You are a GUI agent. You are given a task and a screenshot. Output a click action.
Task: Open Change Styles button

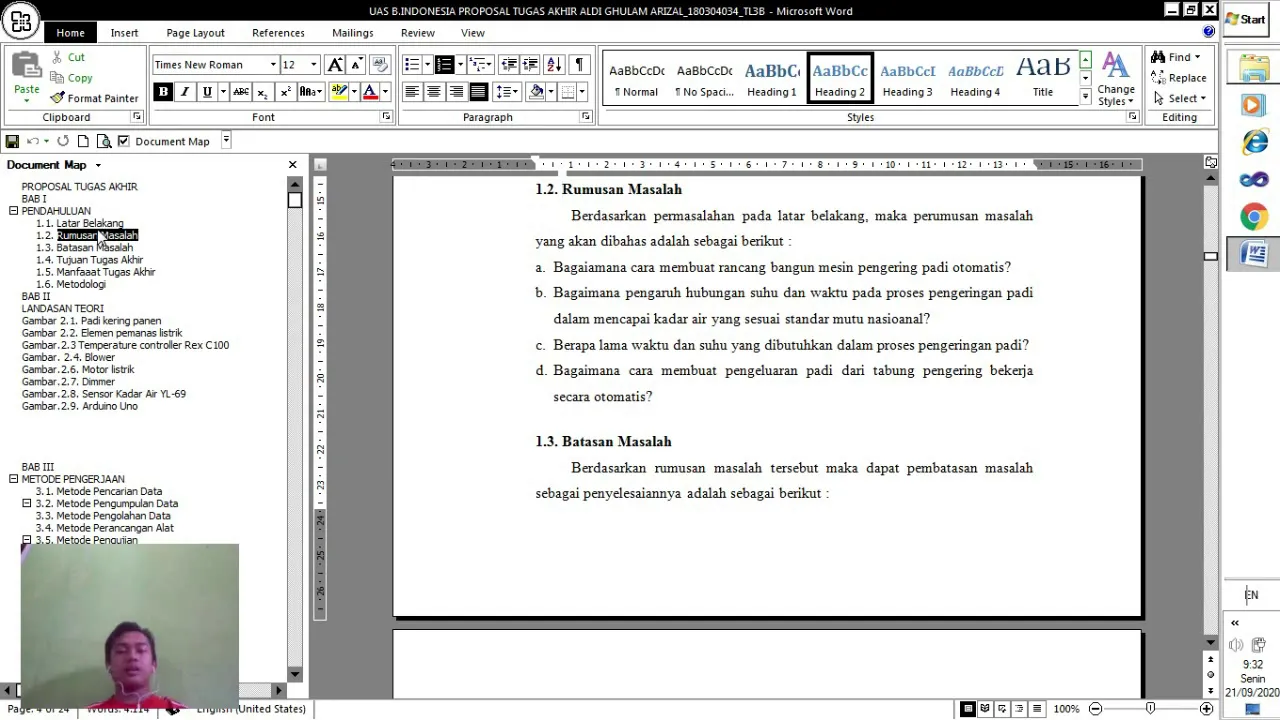click(x=1115, y=80)
